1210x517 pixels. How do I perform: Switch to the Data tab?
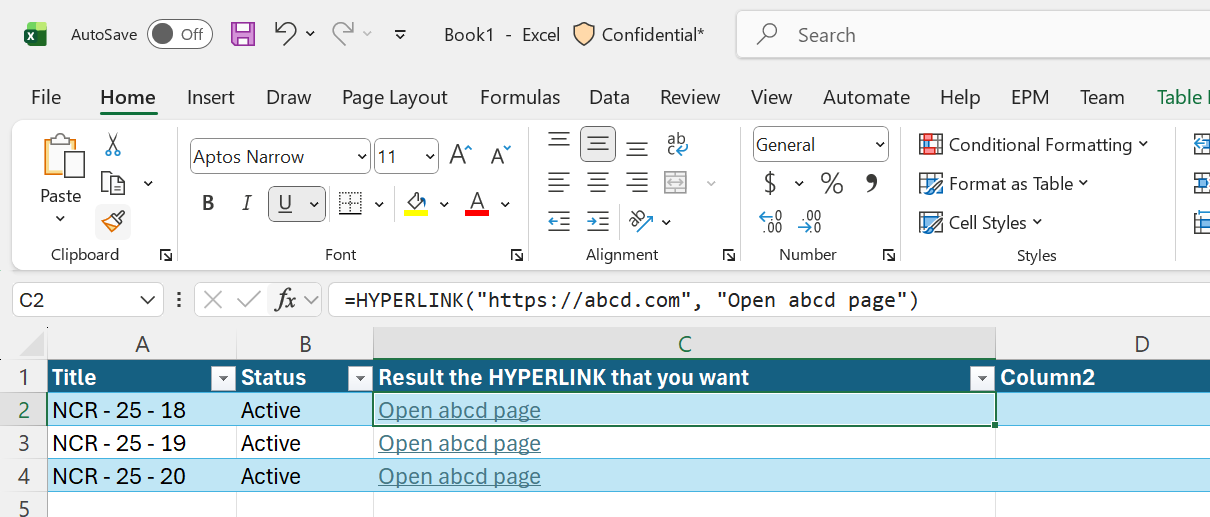tap(609, 97)
